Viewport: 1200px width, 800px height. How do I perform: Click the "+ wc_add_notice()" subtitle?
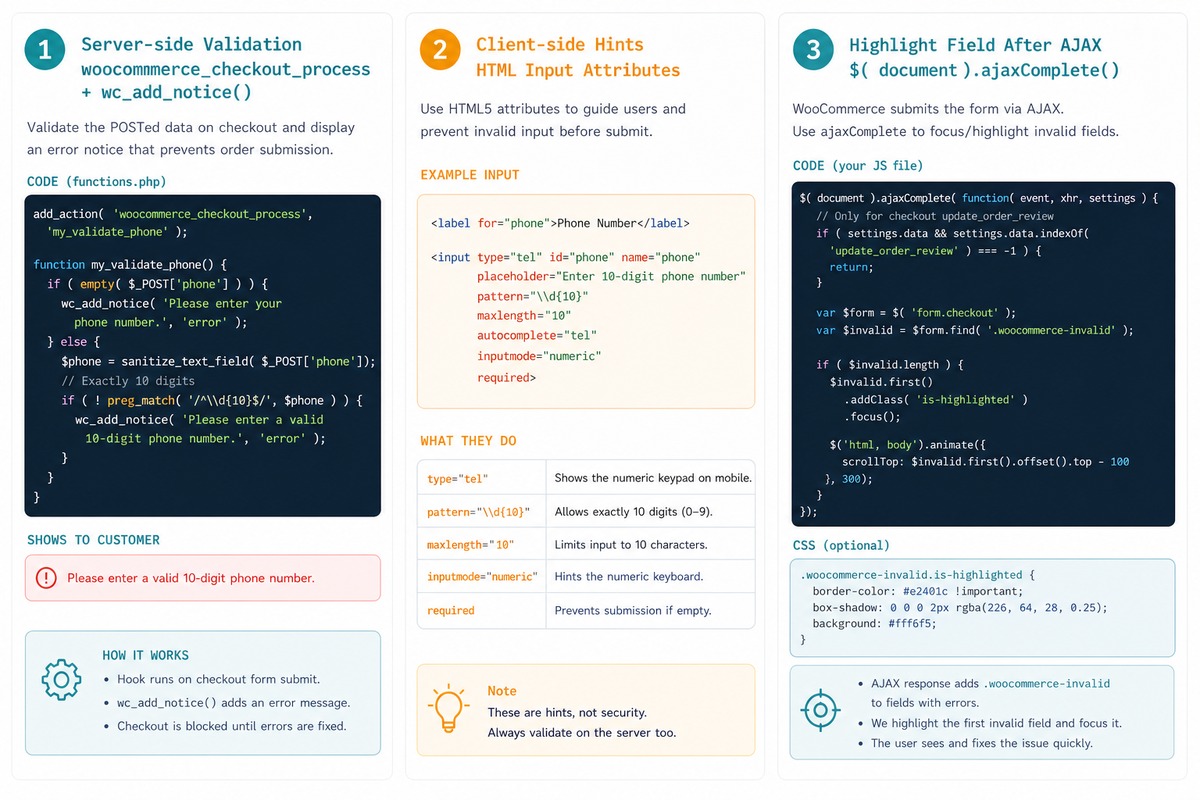[166, 93]
